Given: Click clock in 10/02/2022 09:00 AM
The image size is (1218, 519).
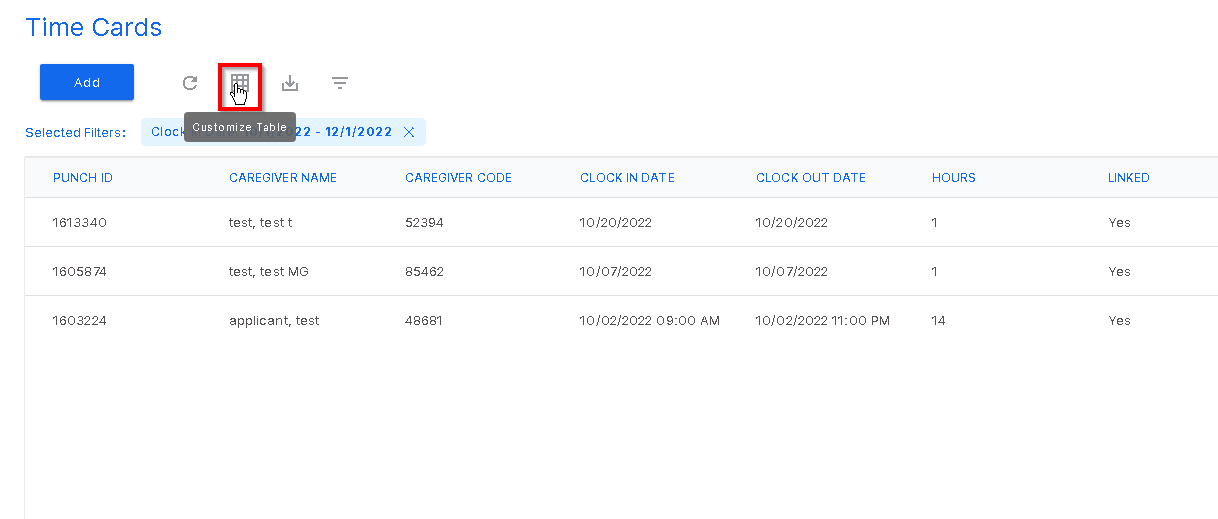Looking at the screenshot, I should click(x=650, y=320).
